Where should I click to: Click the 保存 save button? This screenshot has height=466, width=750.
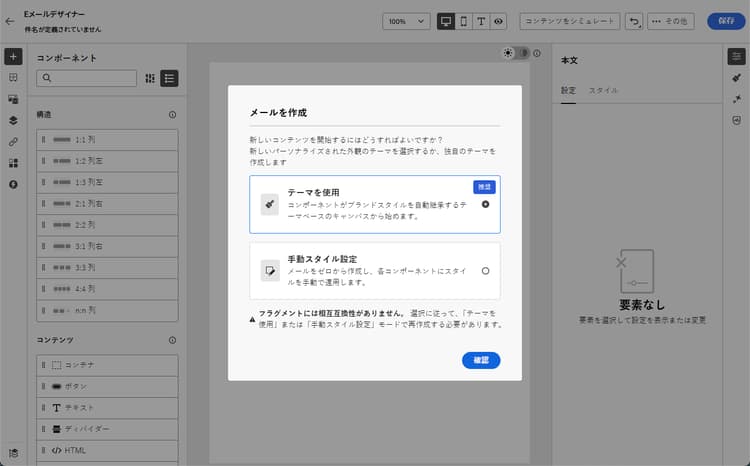[726, 21]
